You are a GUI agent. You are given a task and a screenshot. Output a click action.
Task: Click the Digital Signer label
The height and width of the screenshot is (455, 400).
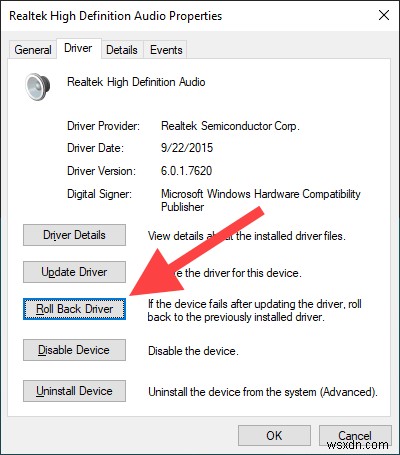(x=99, y=194)
